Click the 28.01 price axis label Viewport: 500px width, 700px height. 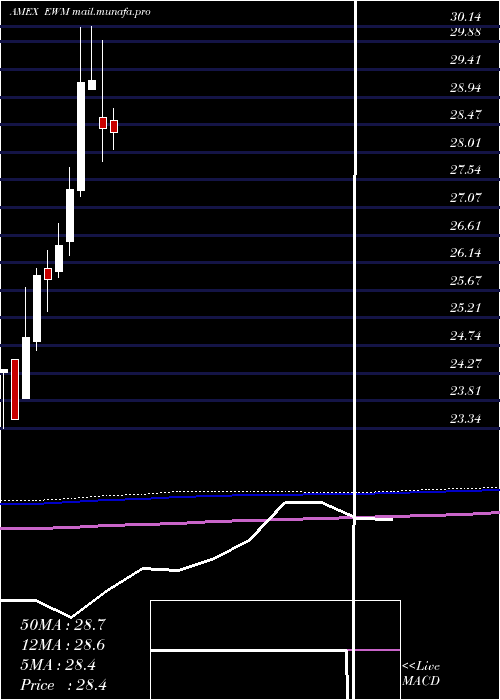466,143
